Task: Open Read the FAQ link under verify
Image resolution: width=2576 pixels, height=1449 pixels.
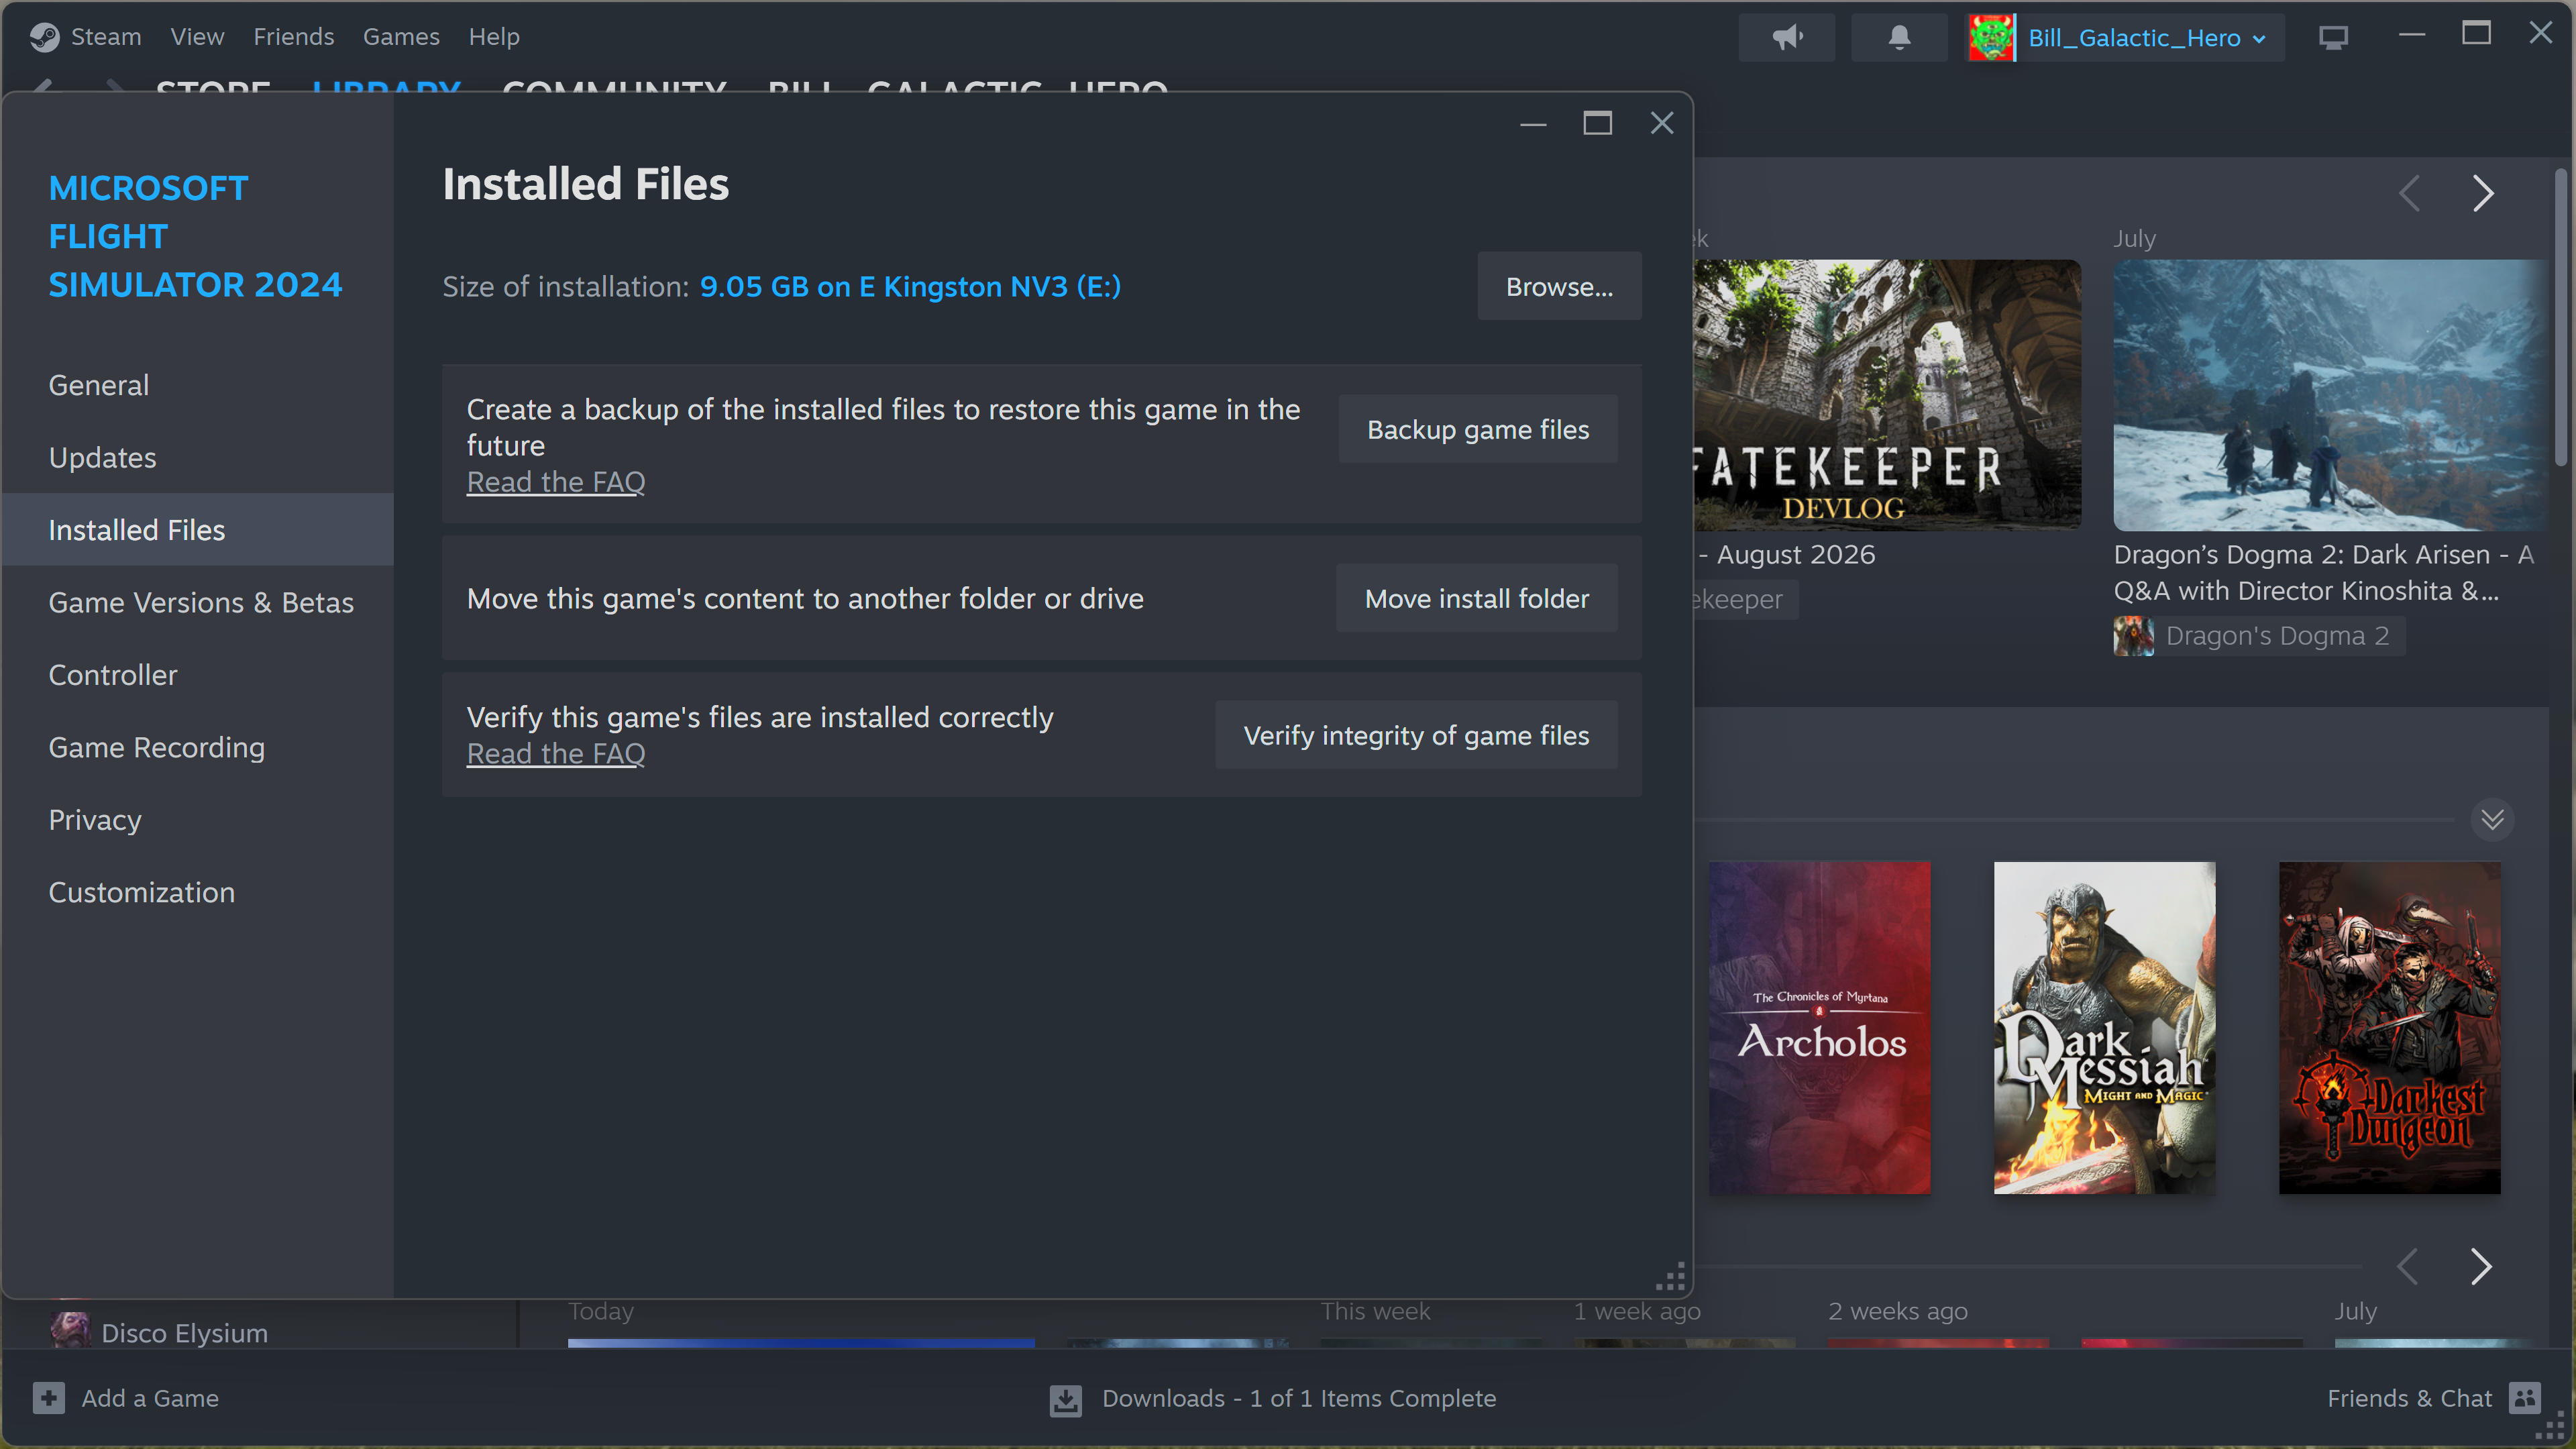Action: [556, 754]
